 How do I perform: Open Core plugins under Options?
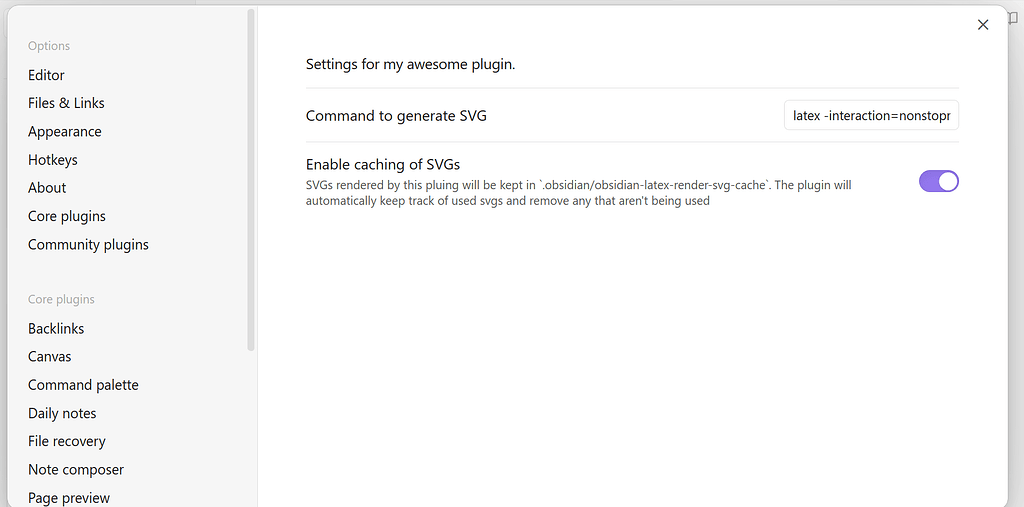66,216
